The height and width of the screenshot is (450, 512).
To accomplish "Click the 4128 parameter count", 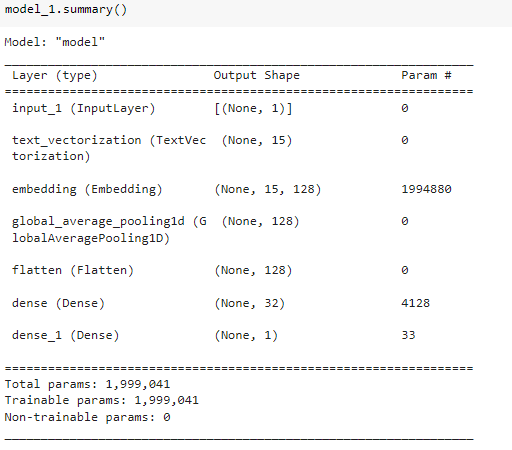I will pos(415,303).
